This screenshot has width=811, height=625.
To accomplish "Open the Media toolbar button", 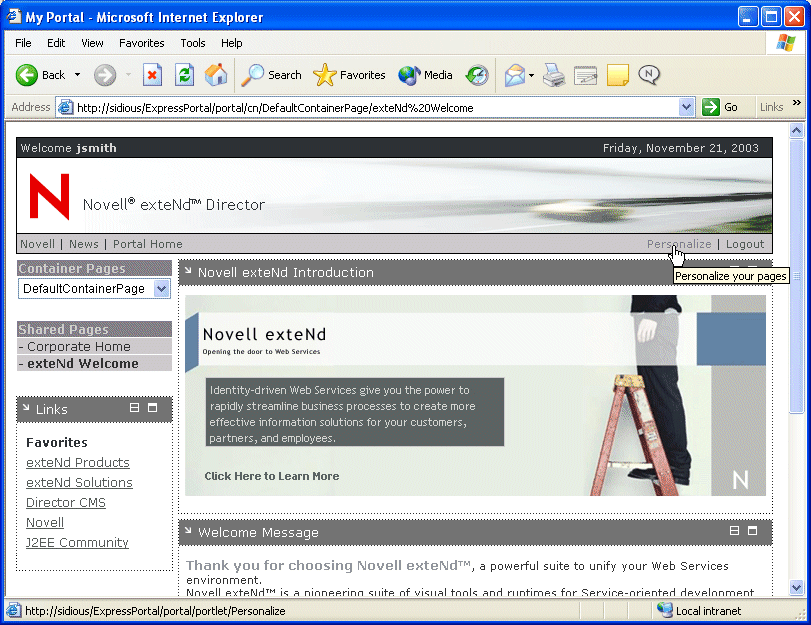I will click(x=426, y=76).
